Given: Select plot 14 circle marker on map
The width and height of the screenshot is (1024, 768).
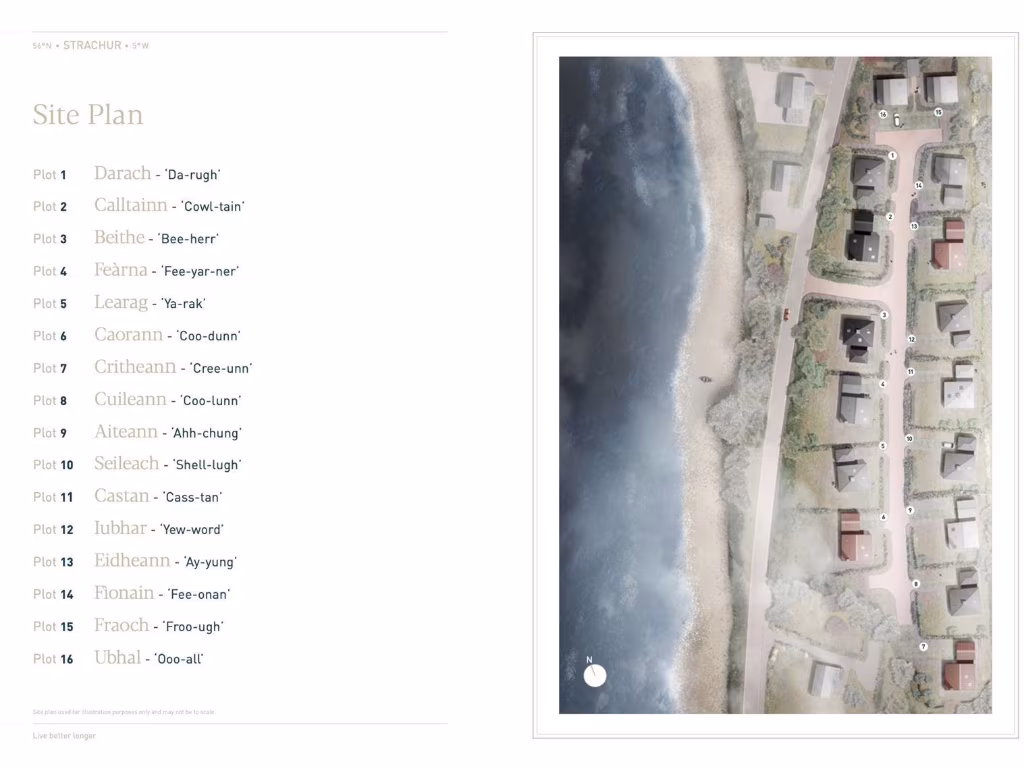Looking at the screenshot, I should [919, 185].
